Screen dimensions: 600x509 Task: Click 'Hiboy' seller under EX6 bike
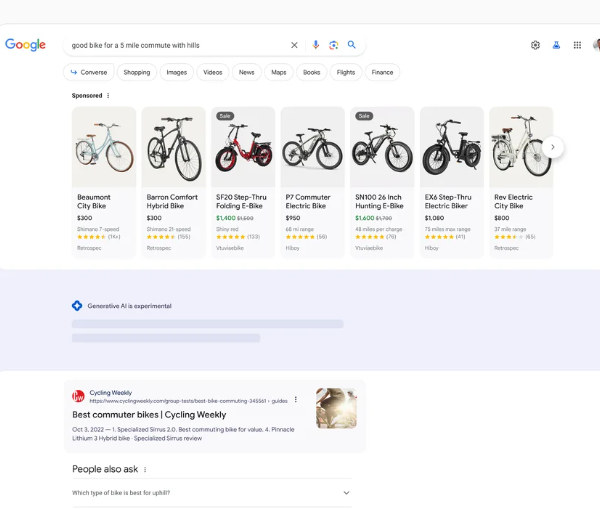432,248
